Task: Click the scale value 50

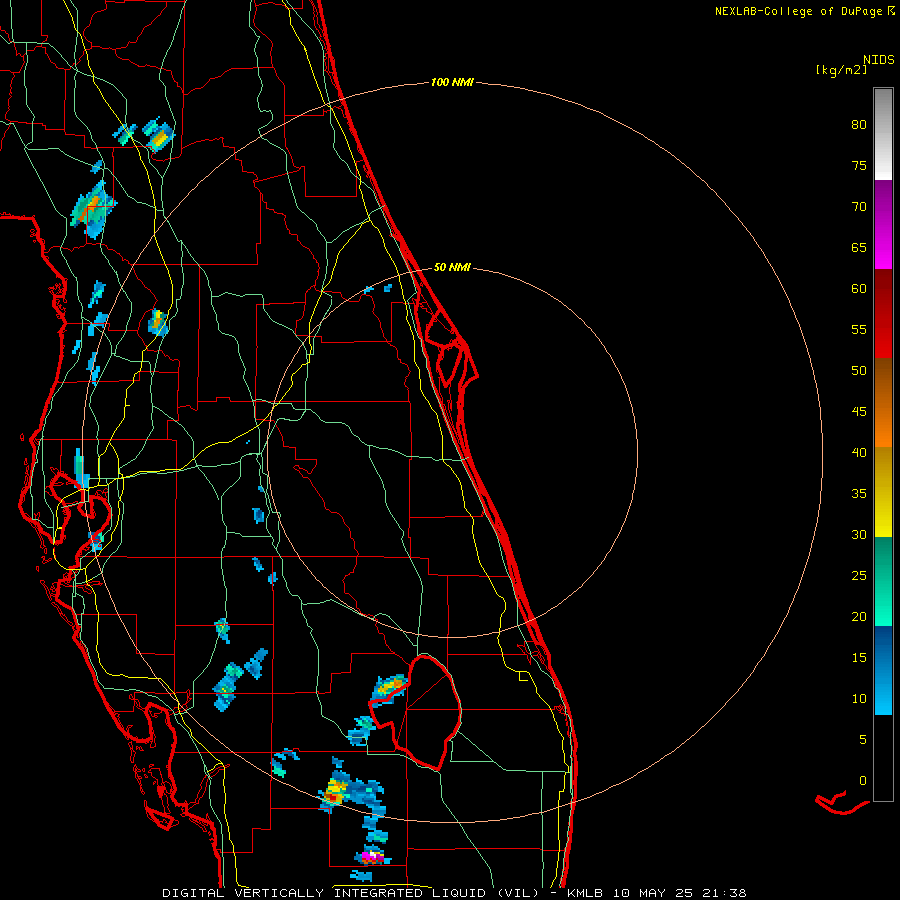Action: [x=859, y=371]
